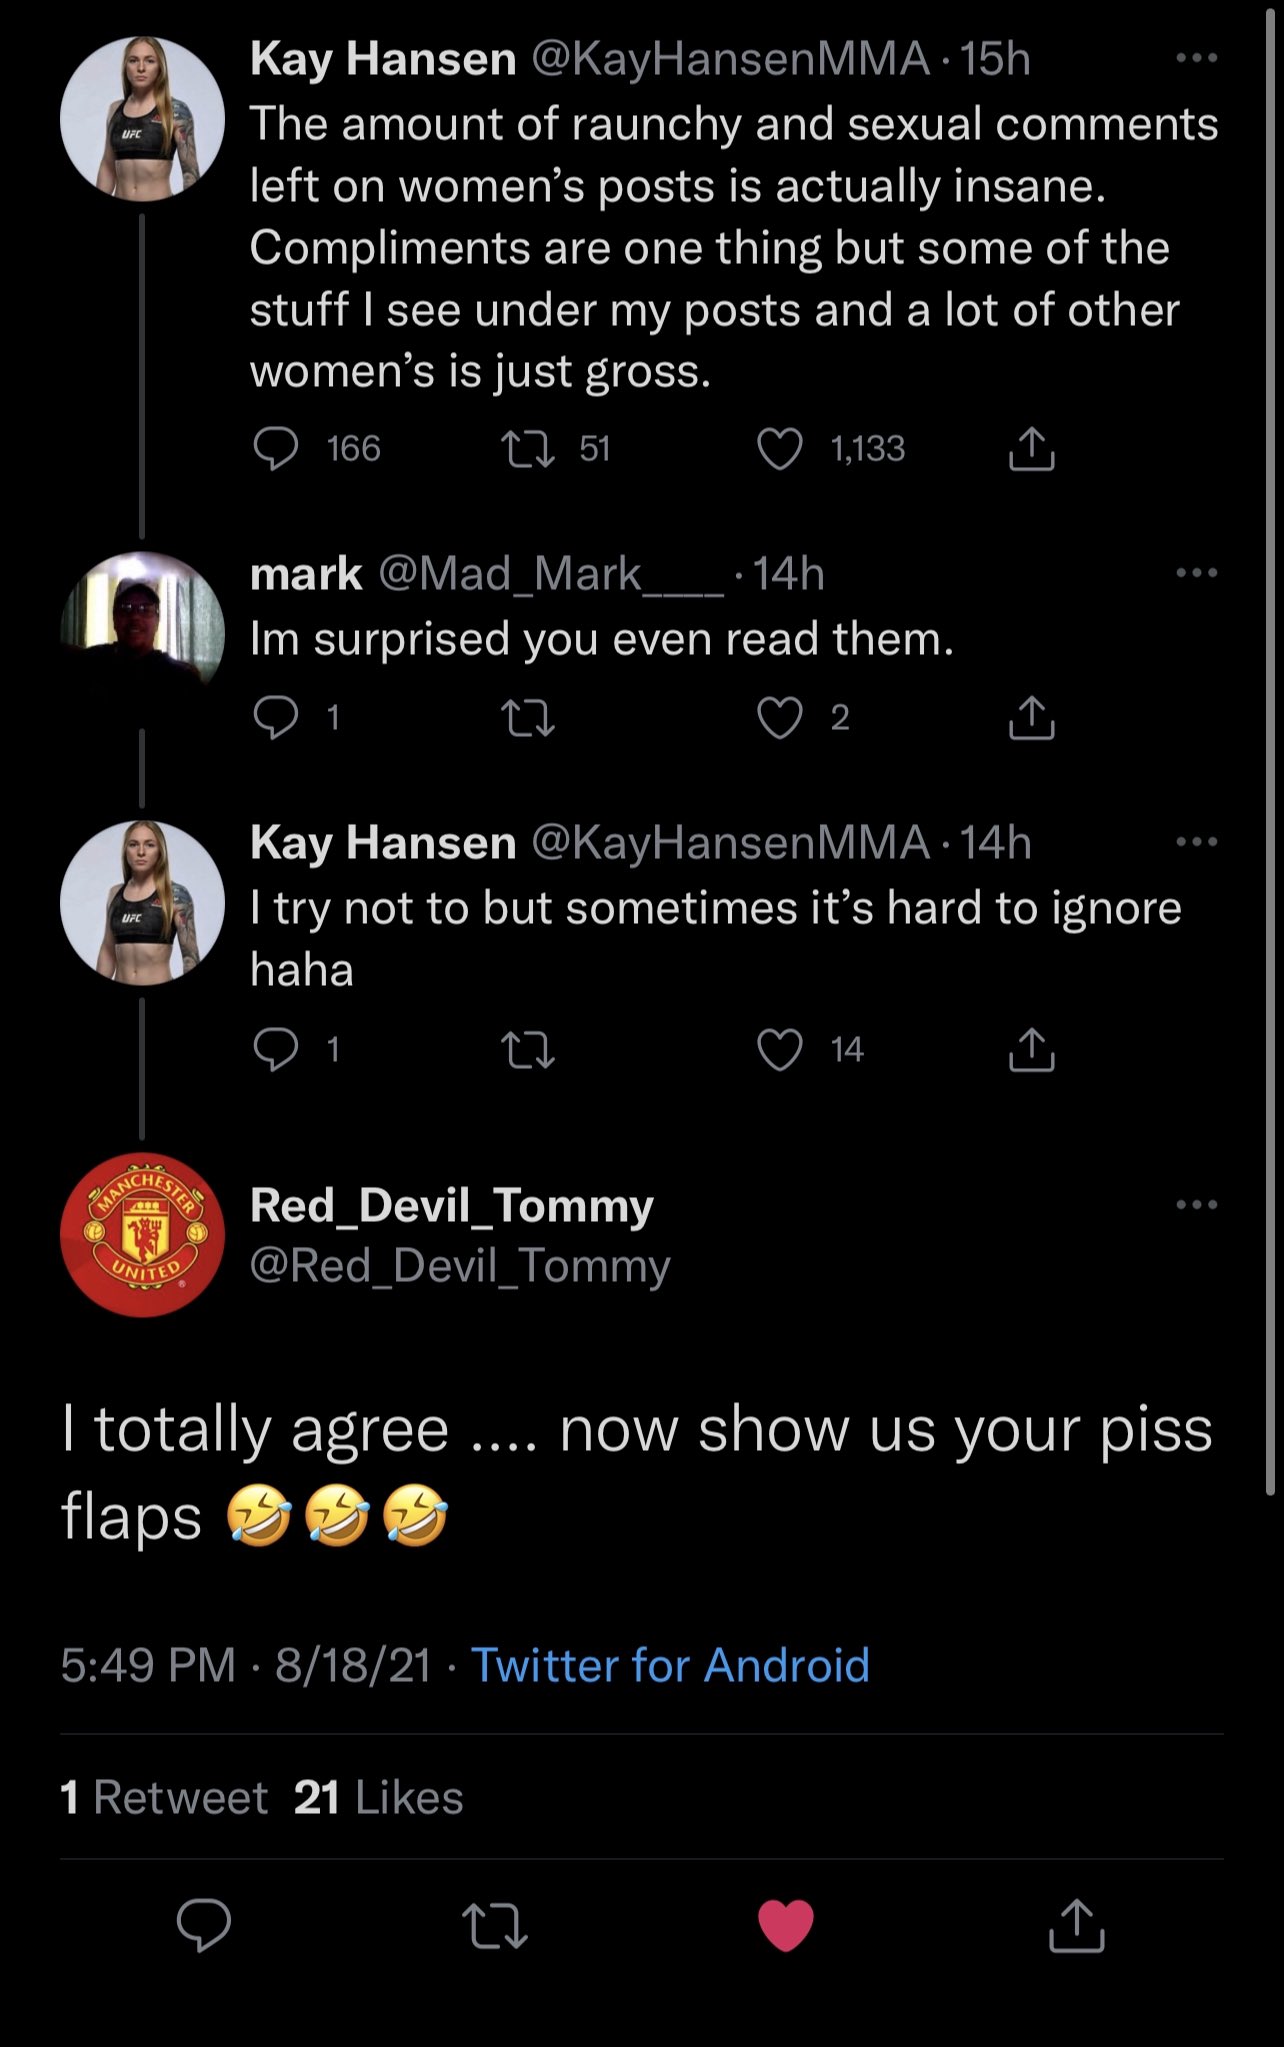Like Kay Hansen's tweet with 1,133 likes
Viewport: 1284px width, 2047px height.
coord(780,449)
